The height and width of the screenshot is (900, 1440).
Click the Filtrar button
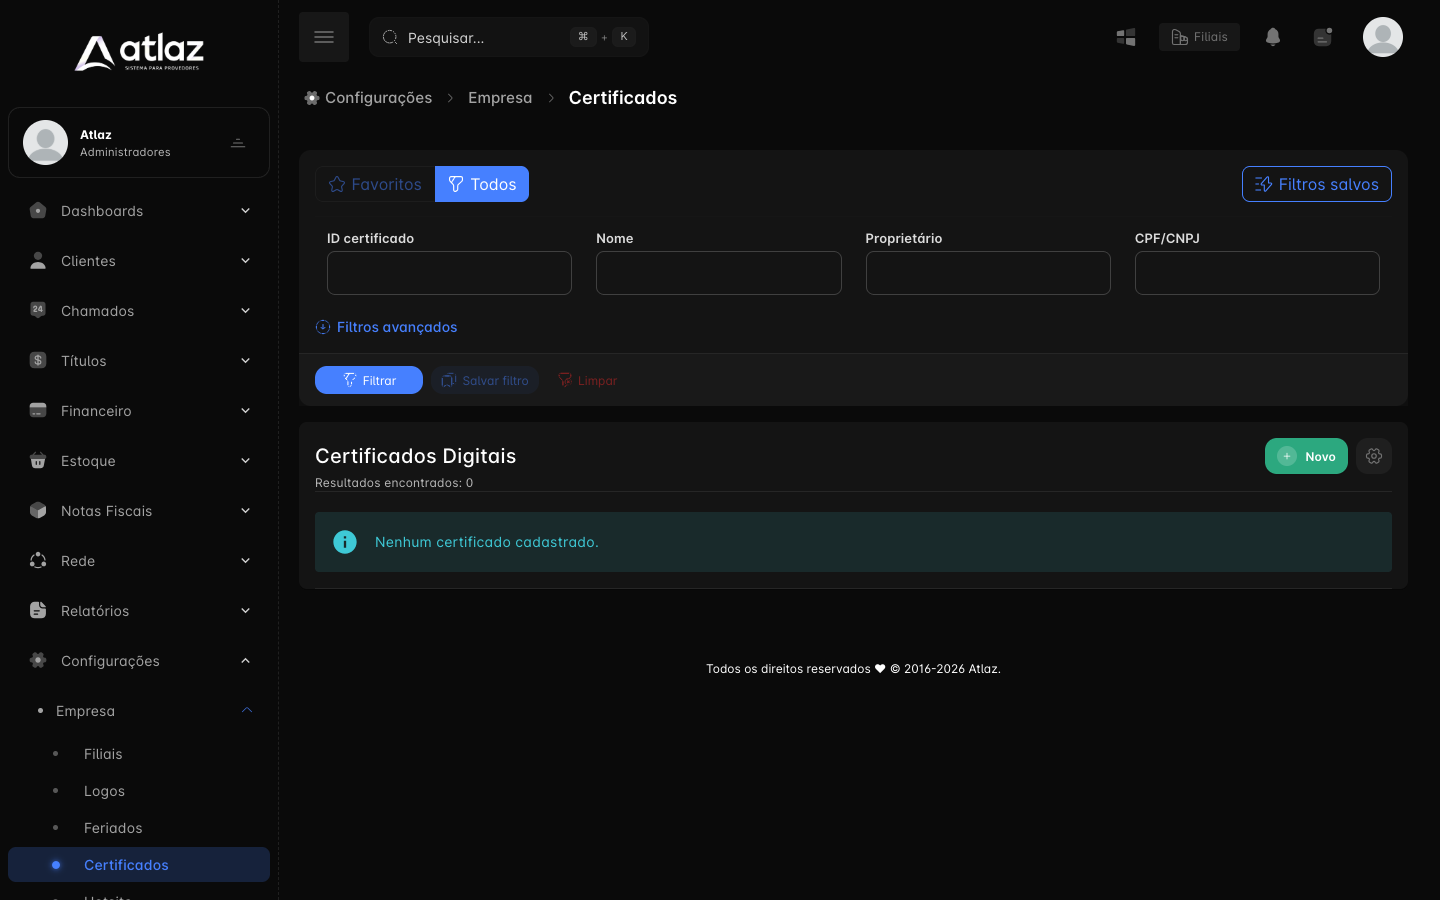[369, 380]
